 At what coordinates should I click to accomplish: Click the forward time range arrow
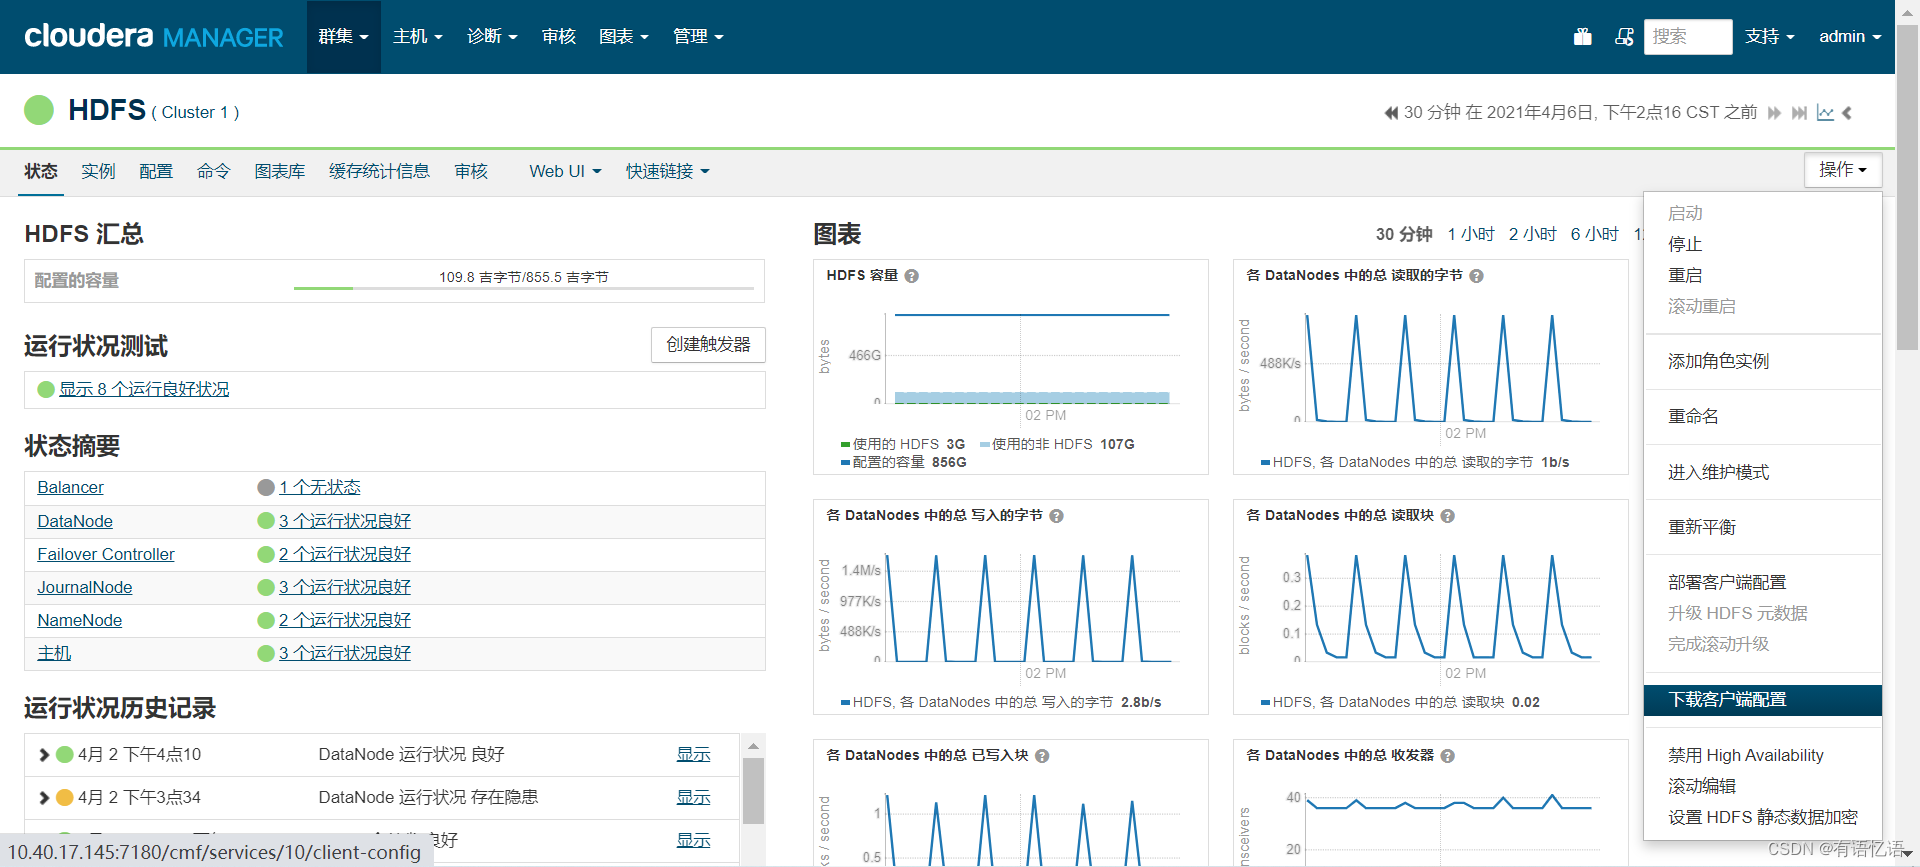click(1774, 113)
